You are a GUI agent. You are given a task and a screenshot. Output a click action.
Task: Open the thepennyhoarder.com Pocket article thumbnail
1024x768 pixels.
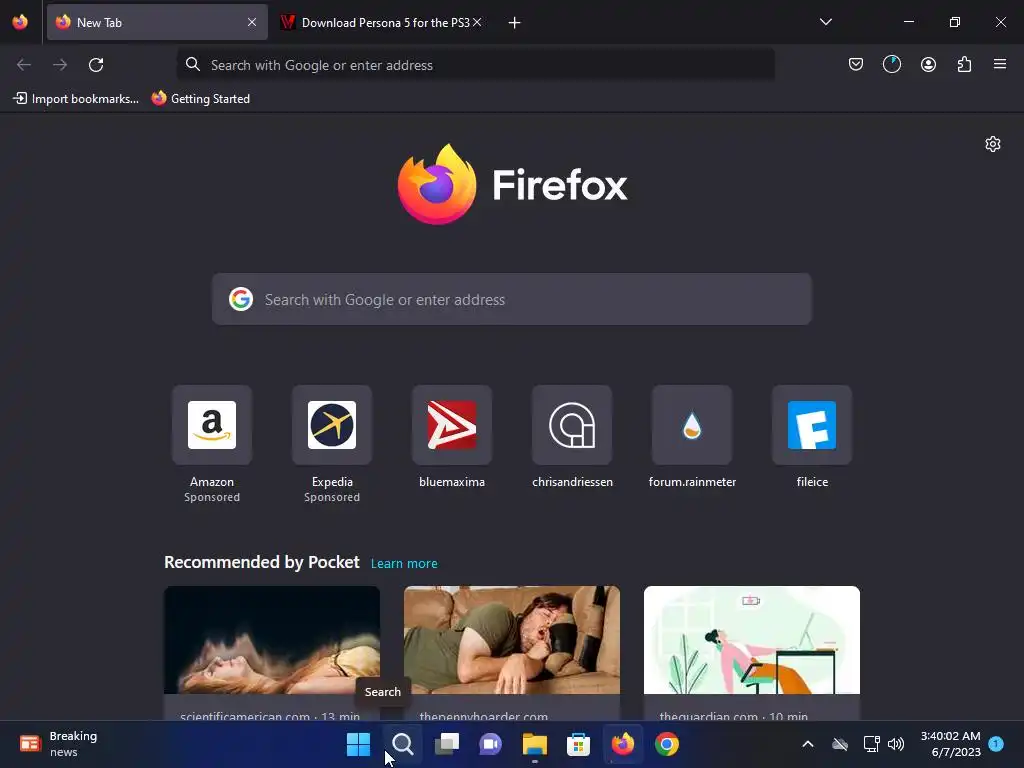click(511, 640)
